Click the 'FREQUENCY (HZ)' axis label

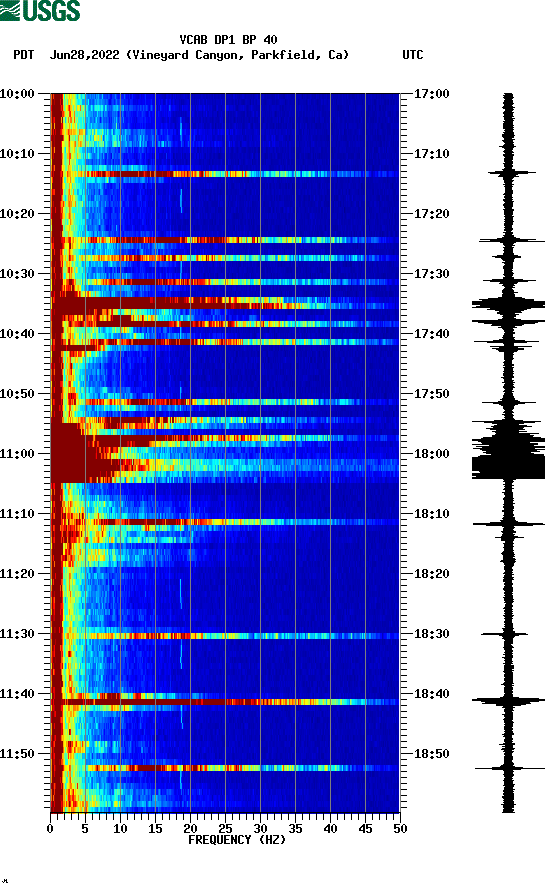[x=237, y=840]
